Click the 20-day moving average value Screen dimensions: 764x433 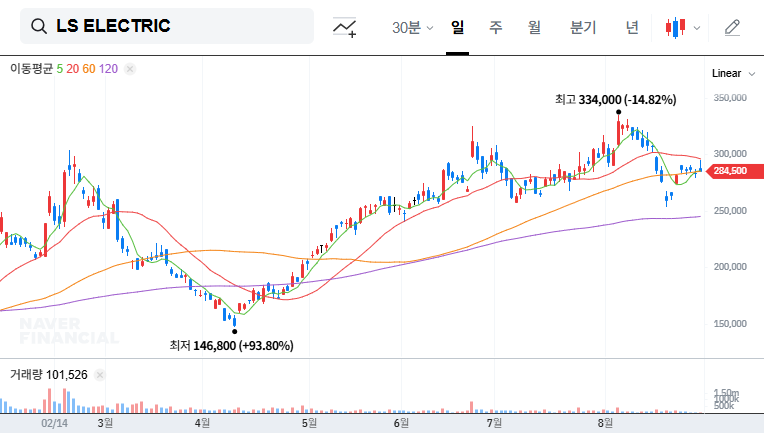[x=73, y=69]
